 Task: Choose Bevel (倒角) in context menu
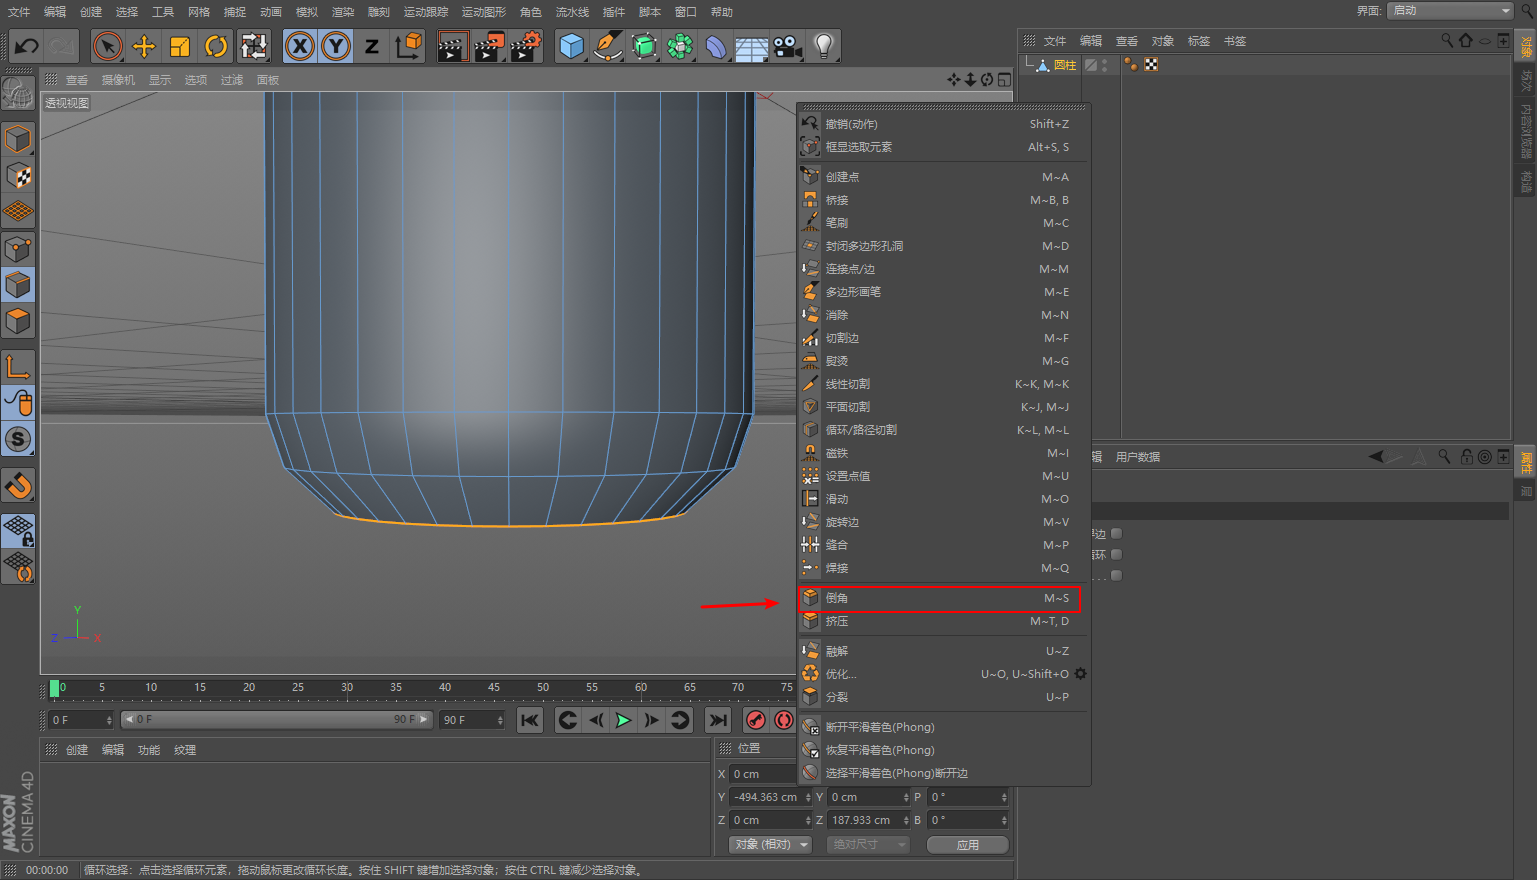939,598
